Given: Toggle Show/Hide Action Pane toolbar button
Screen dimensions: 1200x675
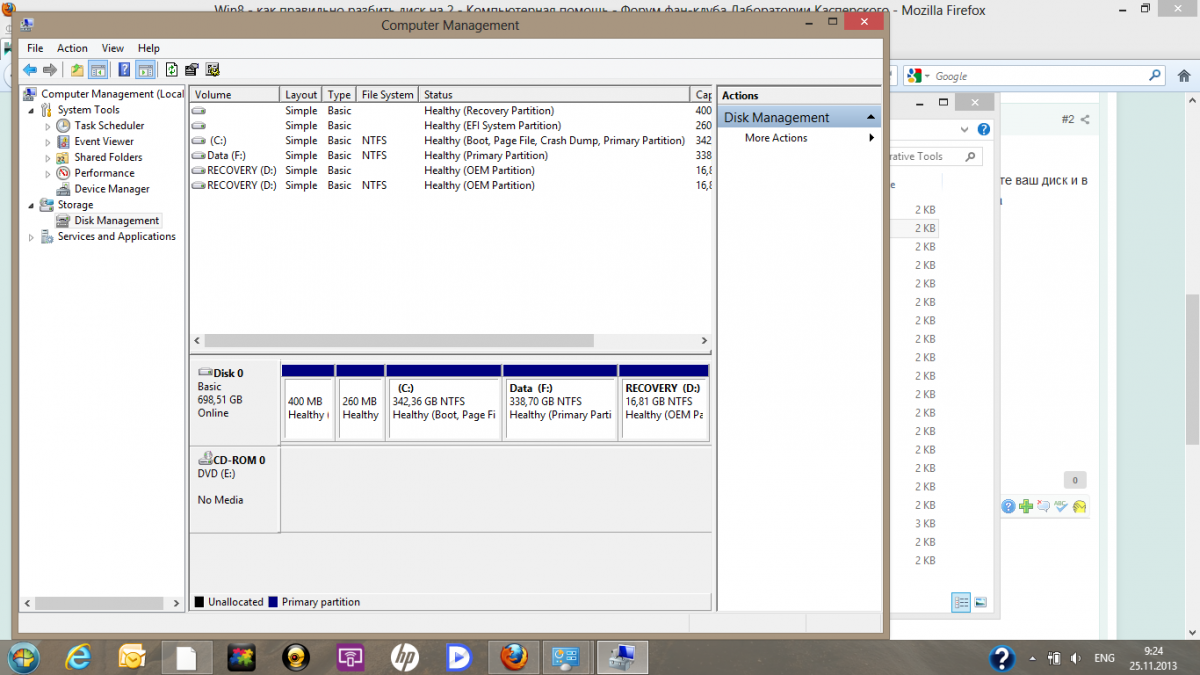Looking at the screenshot, I should 145,70.
